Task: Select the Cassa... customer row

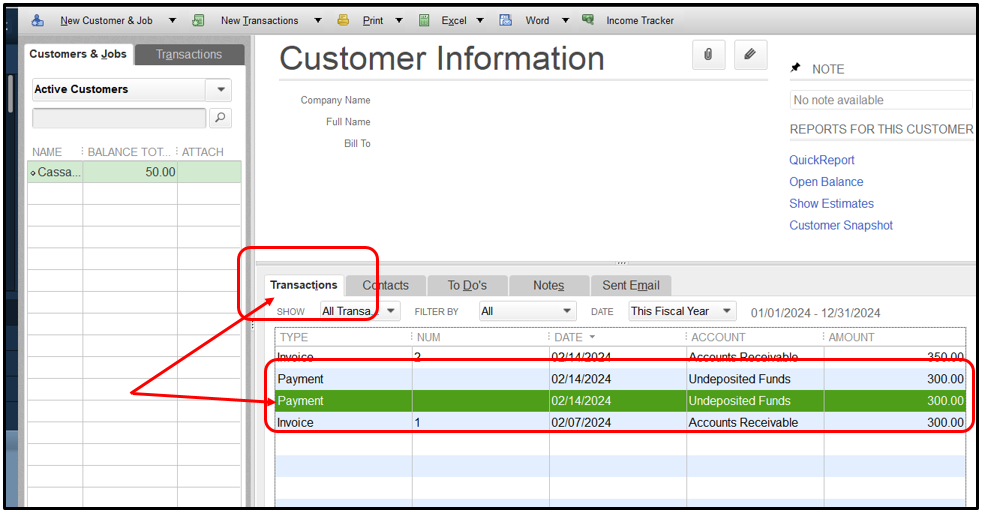Action: point(134,172)
